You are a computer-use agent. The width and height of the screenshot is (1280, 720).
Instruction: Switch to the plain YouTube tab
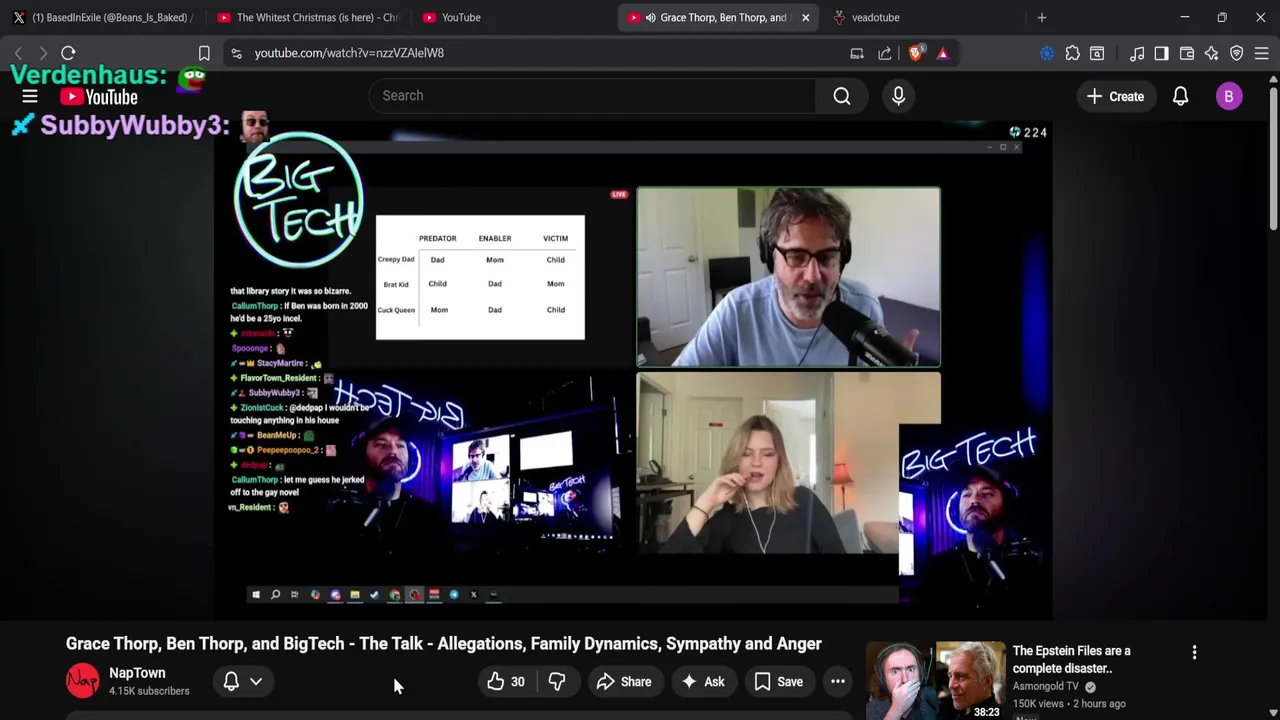510,17
